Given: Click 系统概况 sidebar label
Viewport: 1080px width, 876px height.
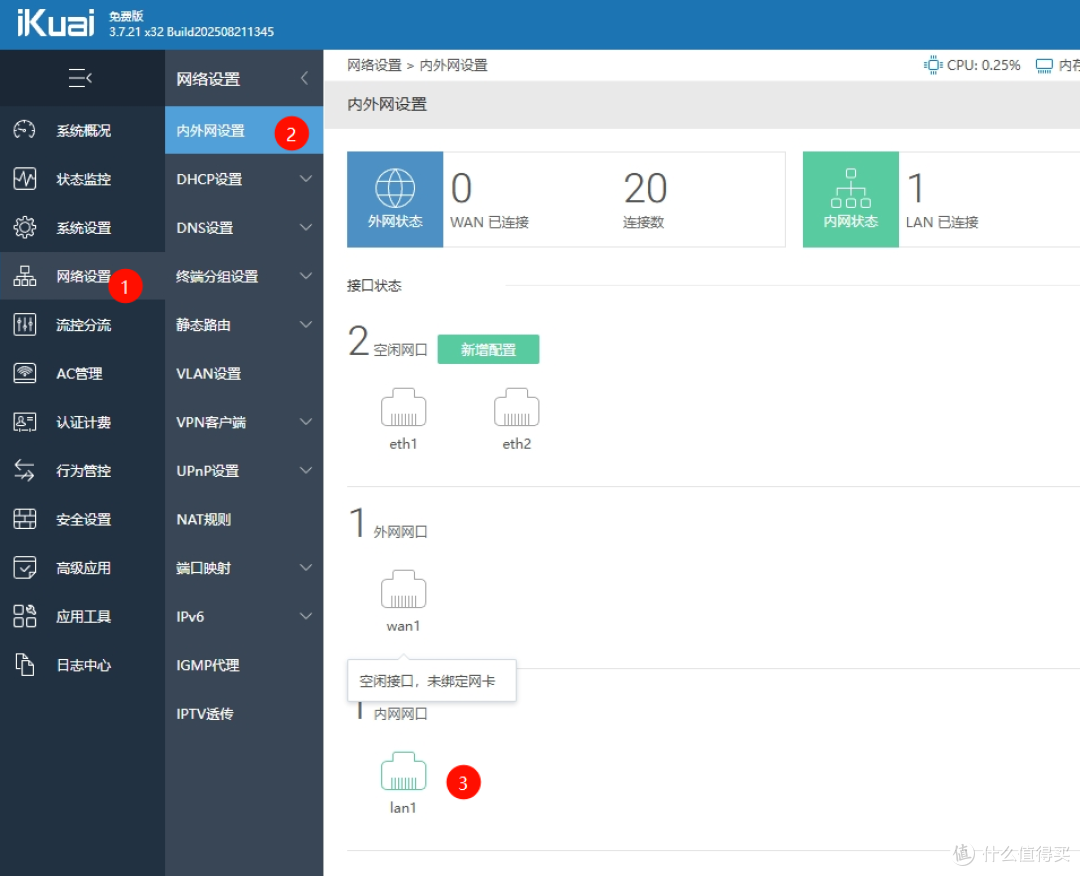Looking at the screenshot, I should point(83,130).
